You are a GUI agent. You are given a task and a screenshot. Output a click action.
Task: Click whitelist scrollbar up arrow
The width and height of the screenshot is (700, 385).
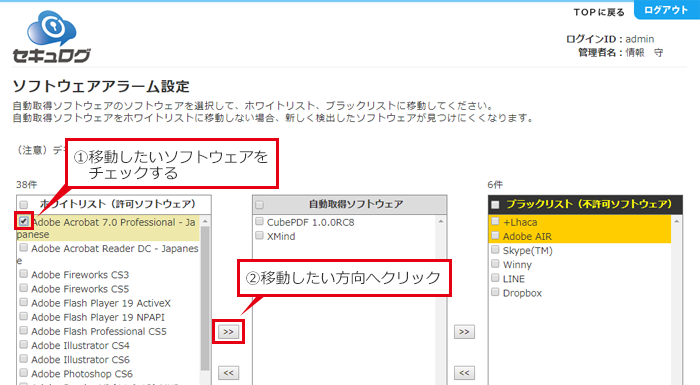pos(205,222)
